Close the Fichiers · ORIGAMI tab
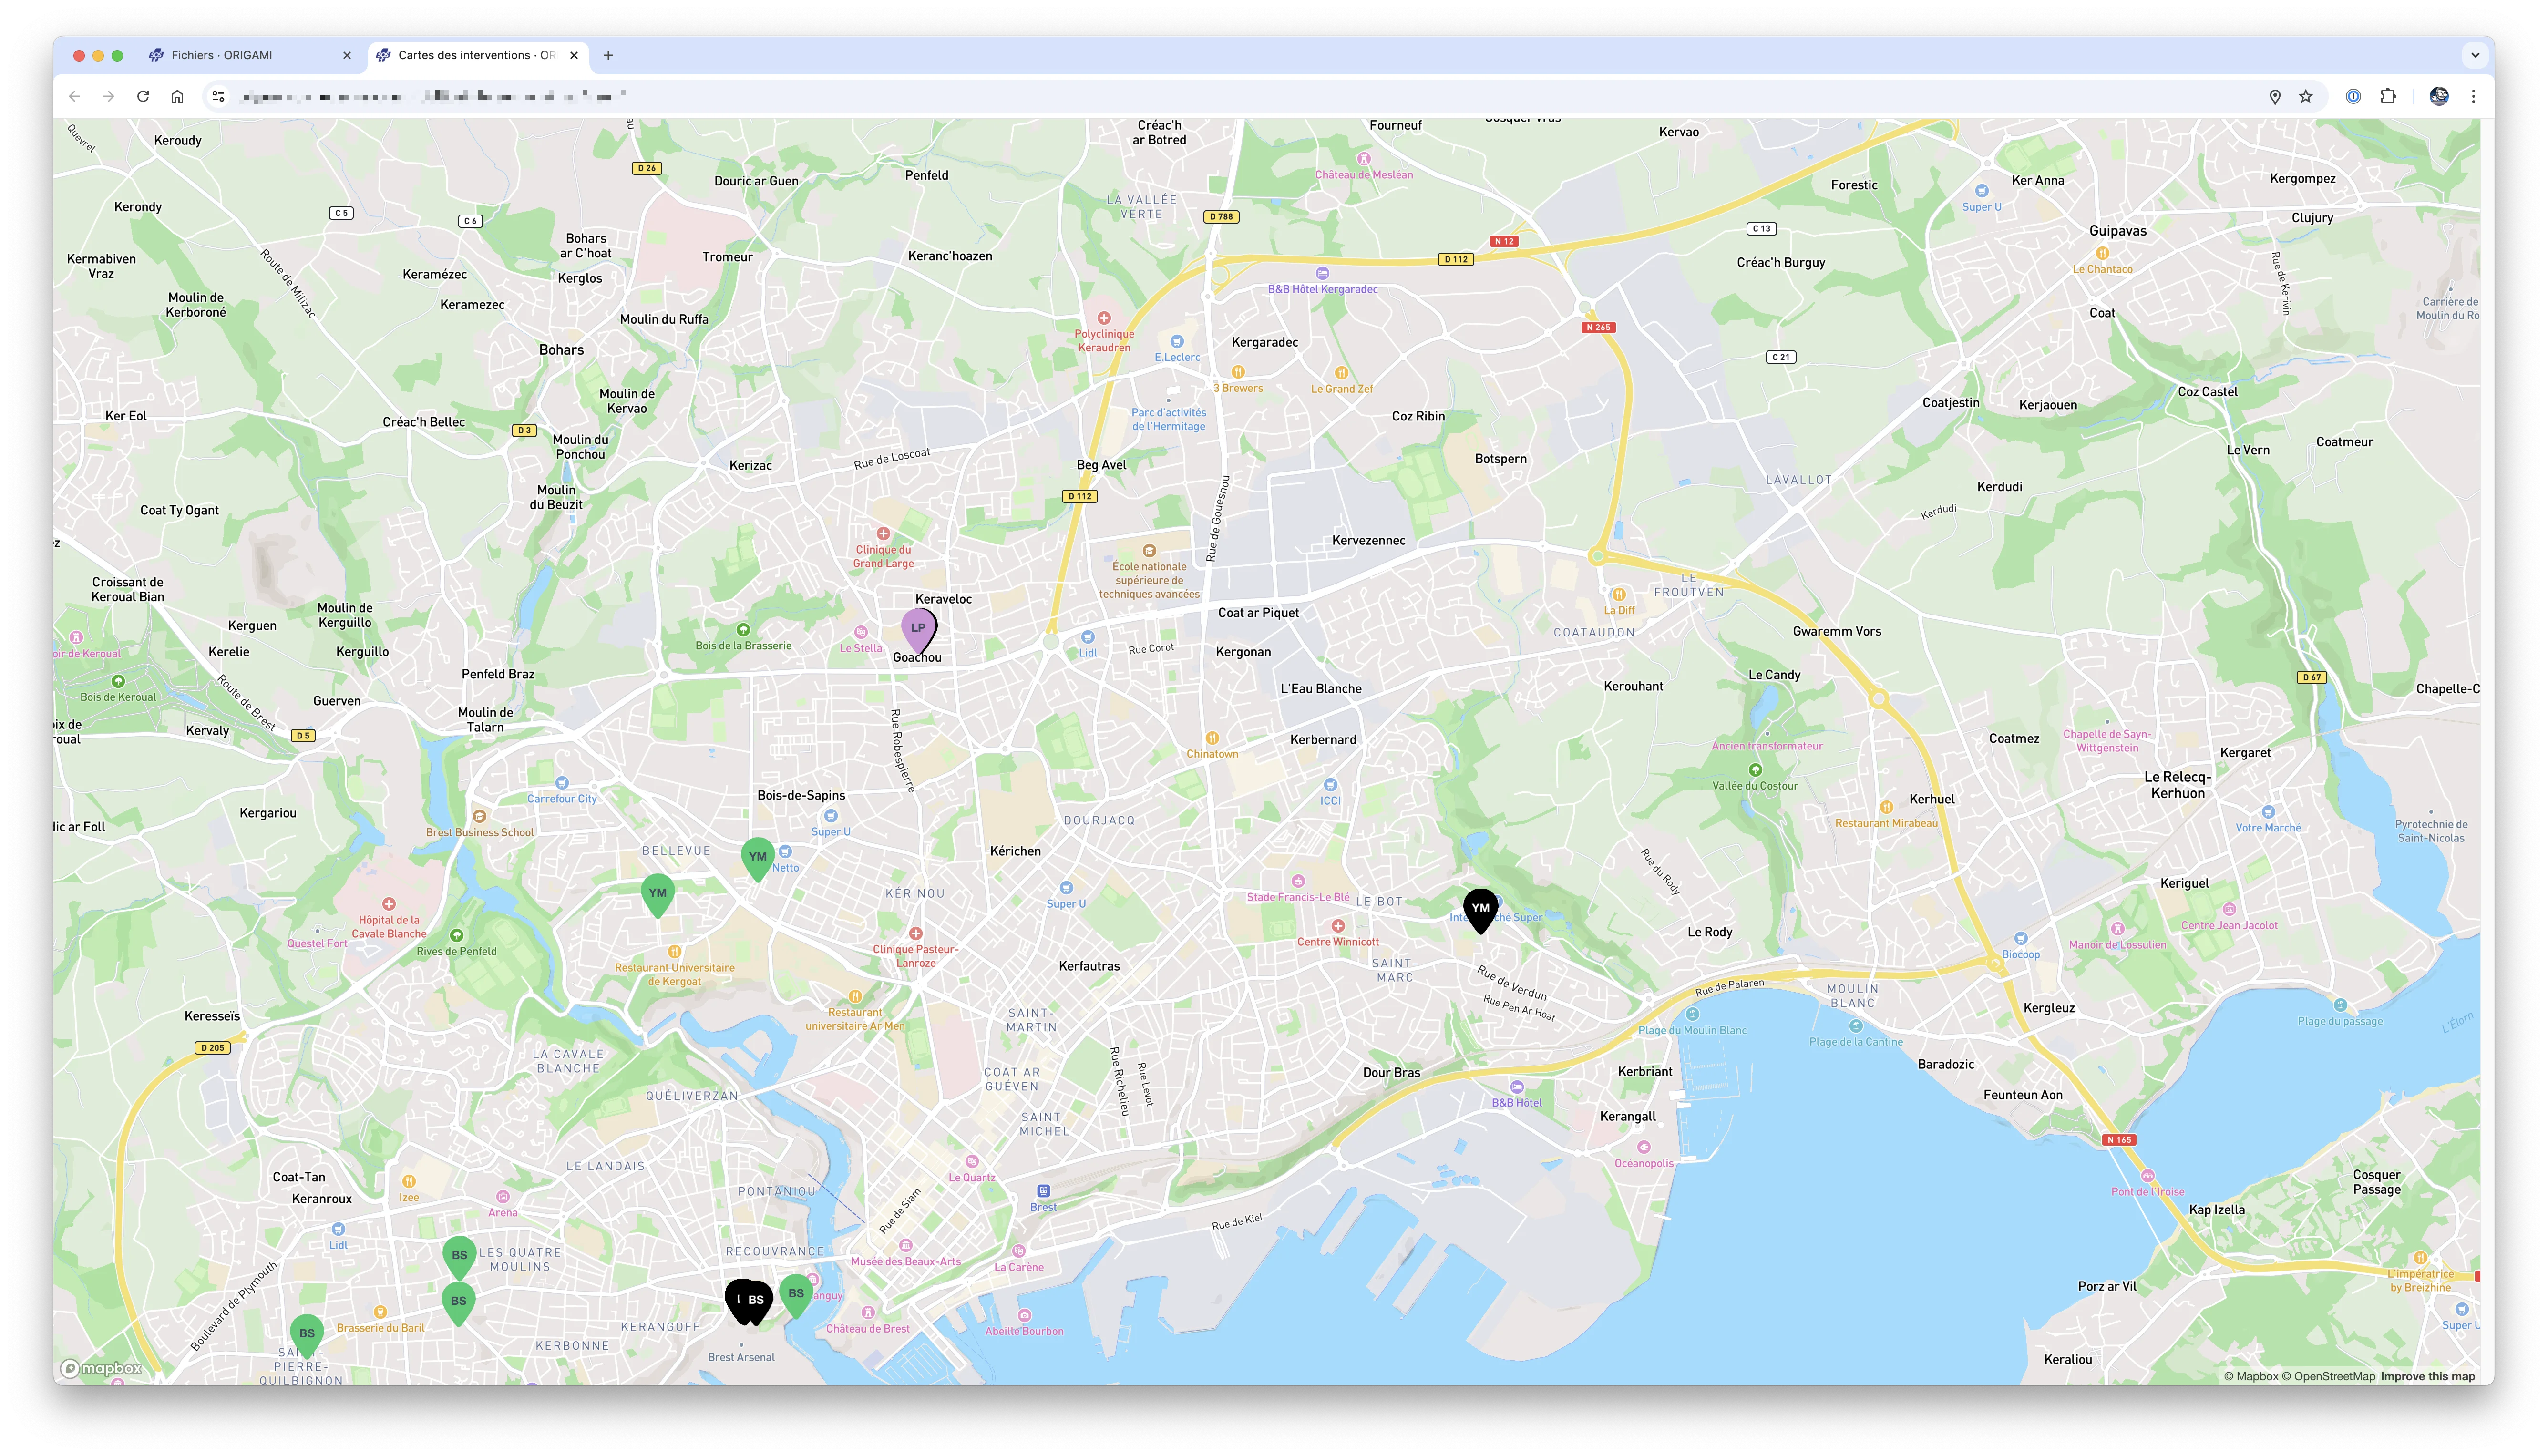 tap(347, 55)
